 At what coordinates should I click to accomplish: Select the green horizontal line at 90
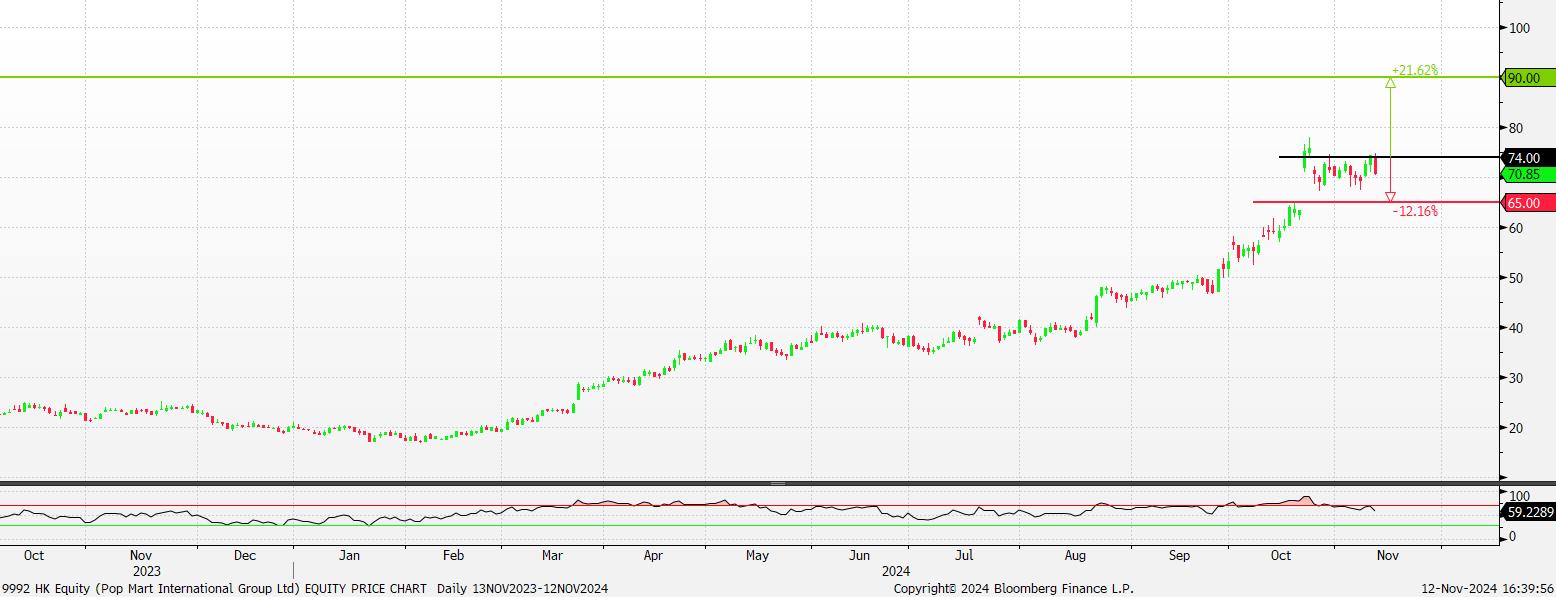click(700, 77)
